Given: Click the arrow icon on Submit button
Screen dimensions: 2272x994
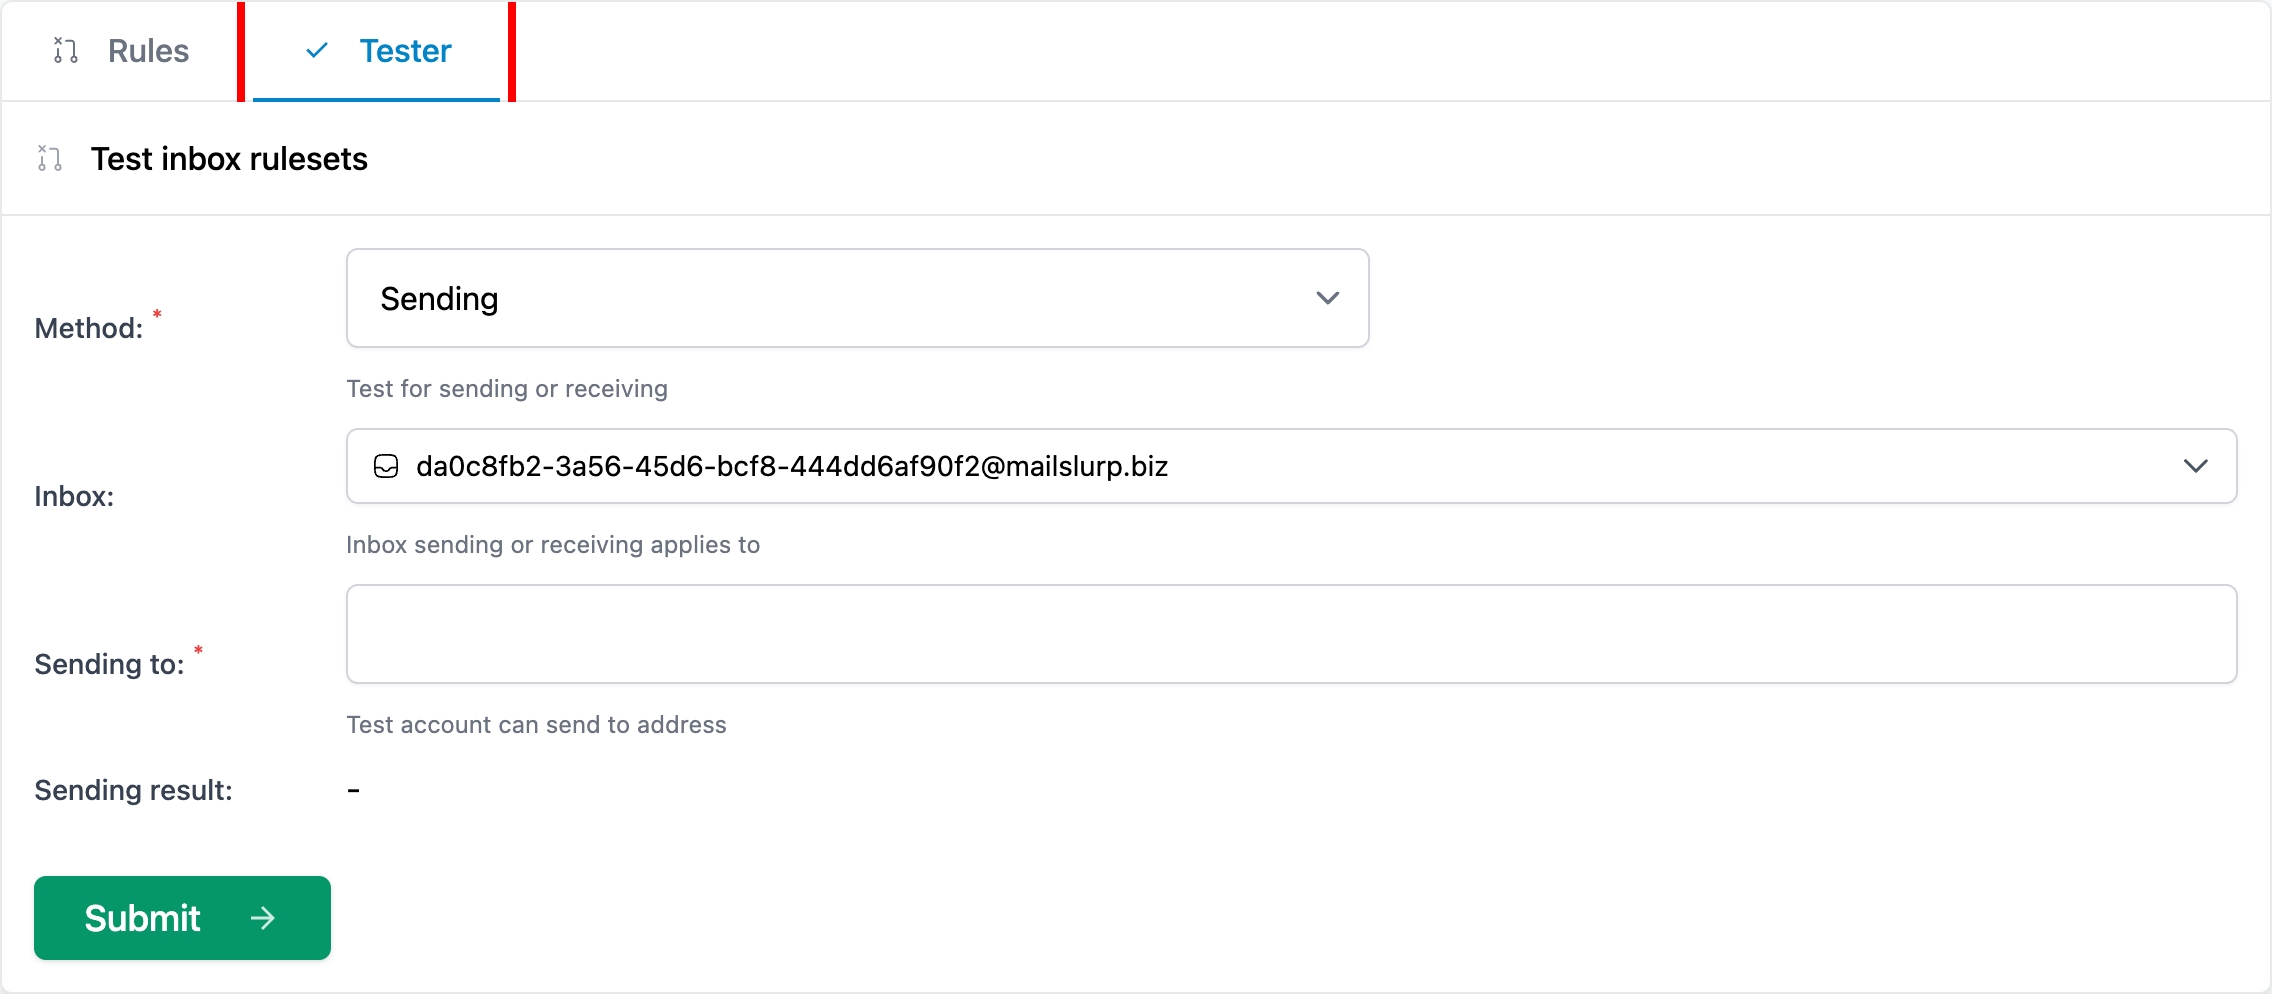Looking at the screenshot, I should [263, 918].
